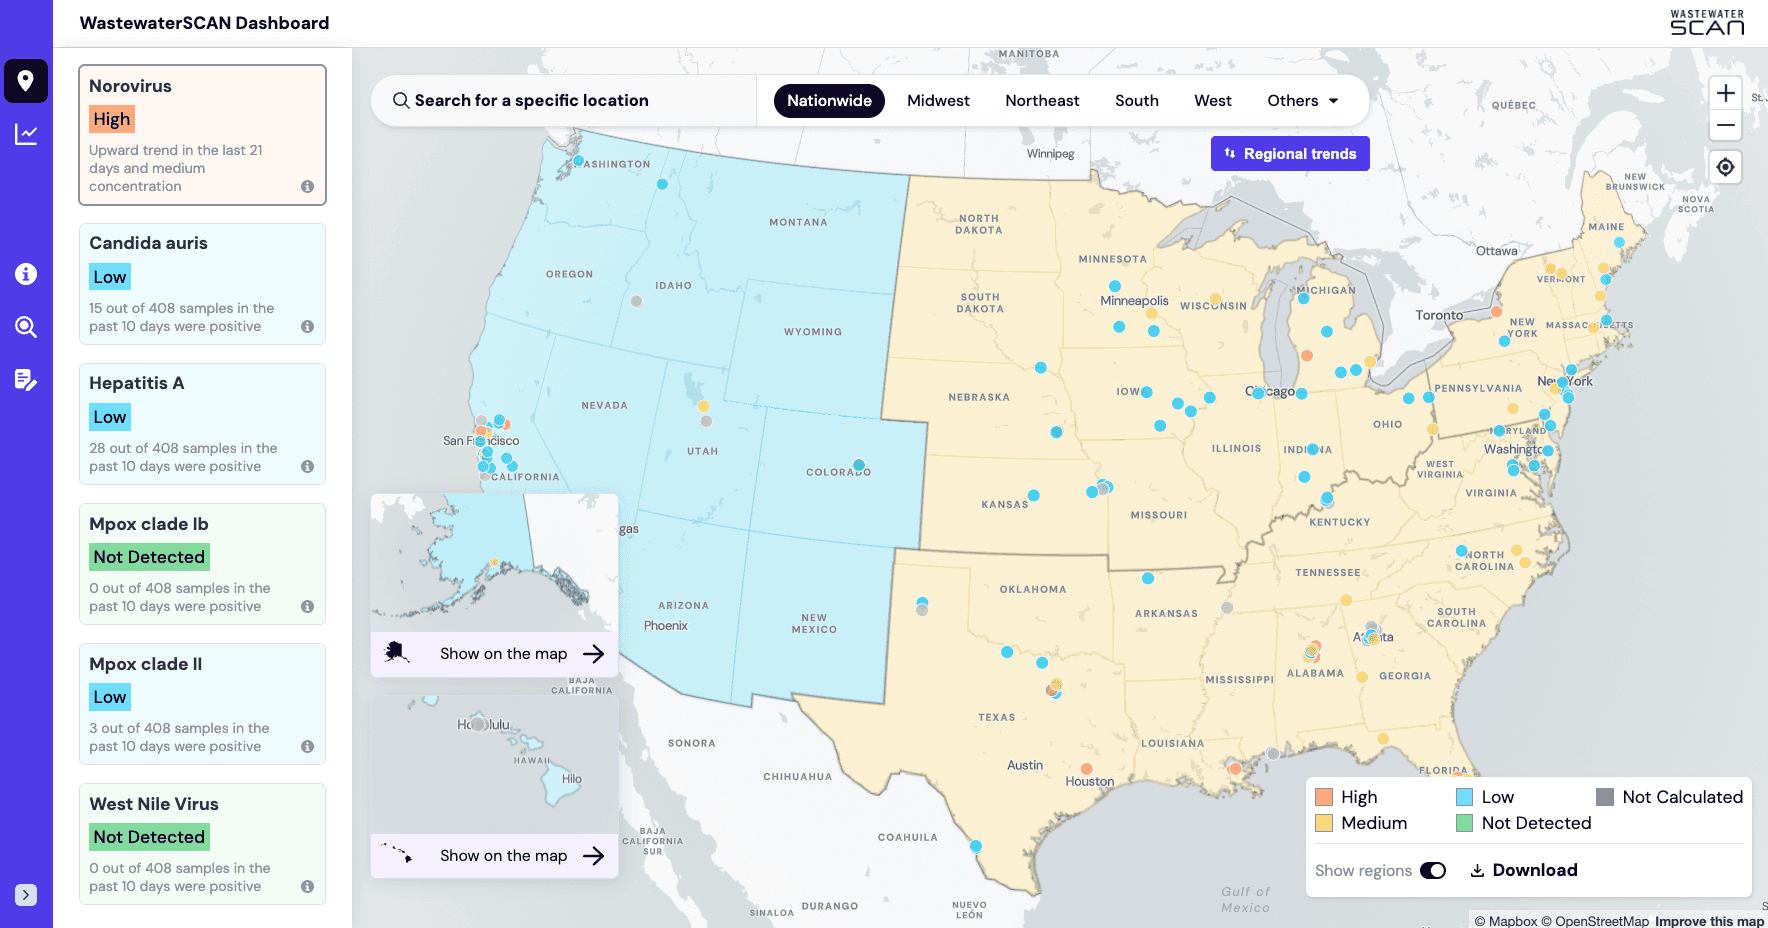Select the Northeast region tab
The image size is (1768, 928).
click(x=1042, y=101)
